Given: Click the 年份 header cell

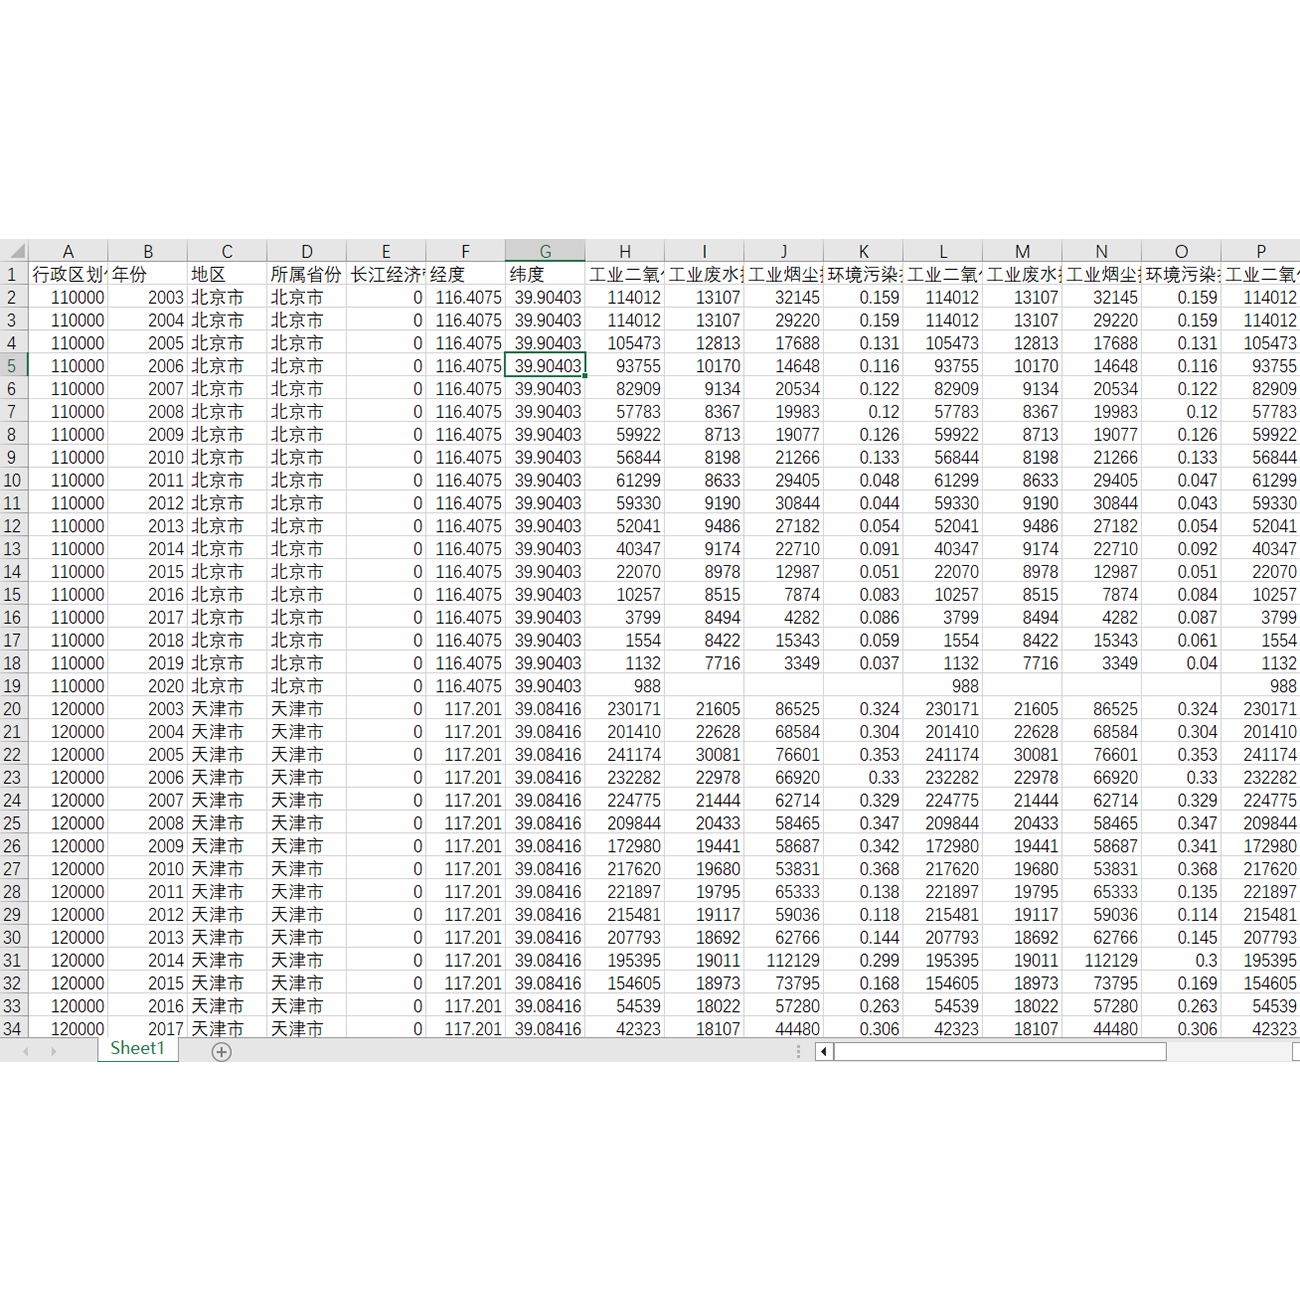Looking at the screenshot, I should pos(147,274).
